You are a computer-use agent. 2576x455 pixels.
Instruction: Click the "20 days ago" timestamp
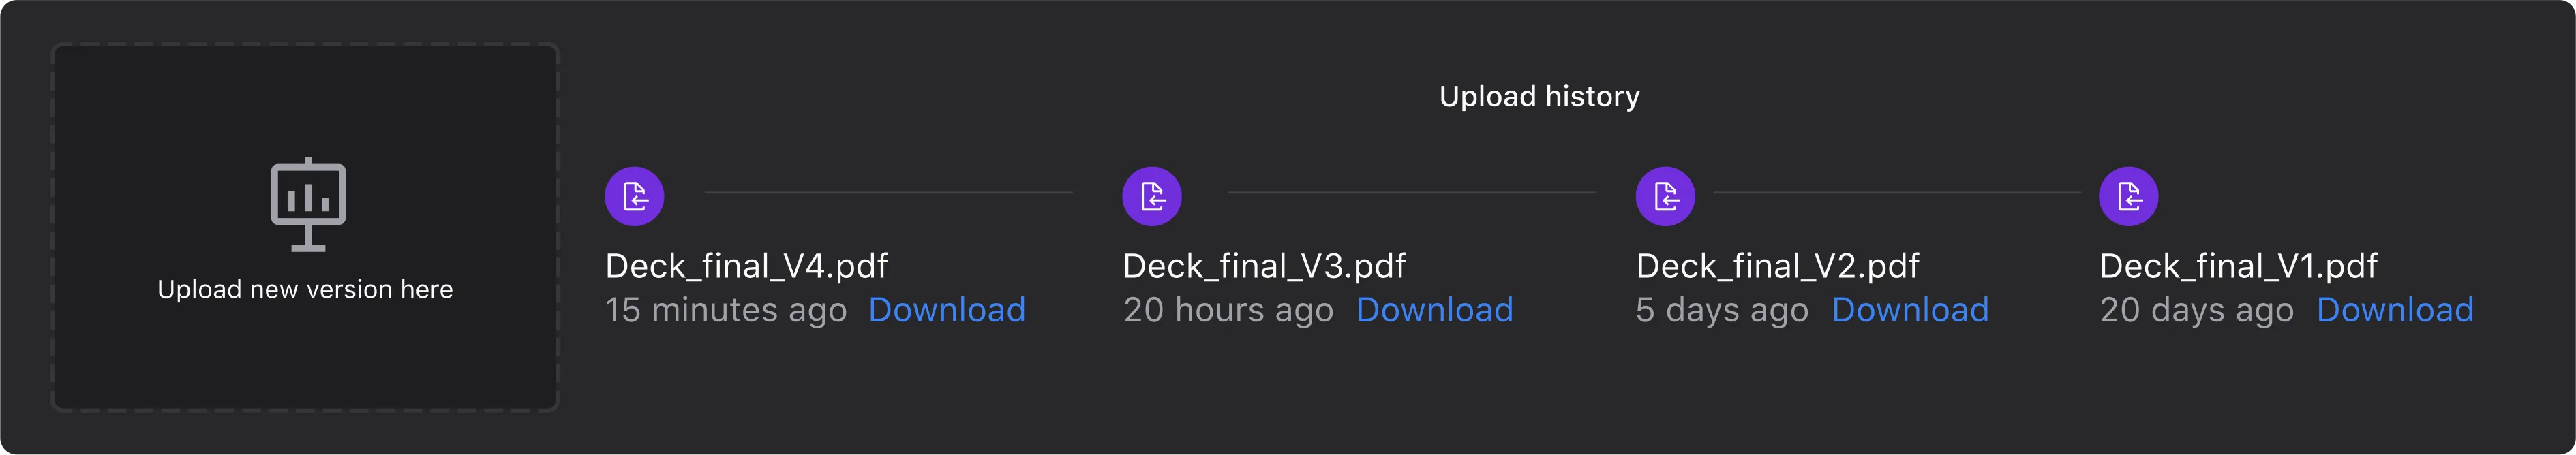point(2196,310)
